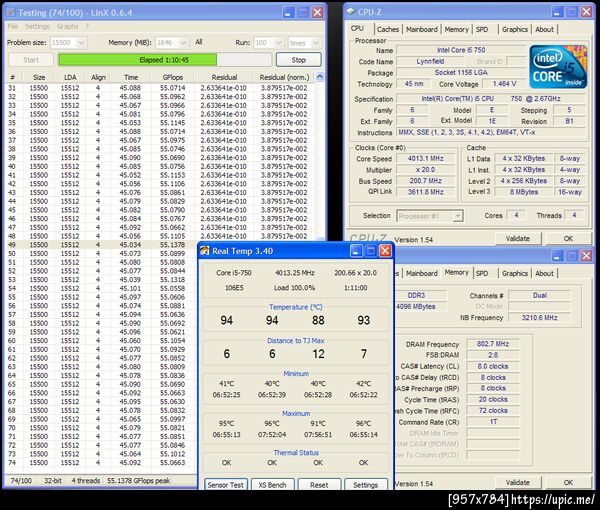This screenshot has height=510, width=600.
Task: Click the Reset button in Real Temp
Action: point(319,485)
